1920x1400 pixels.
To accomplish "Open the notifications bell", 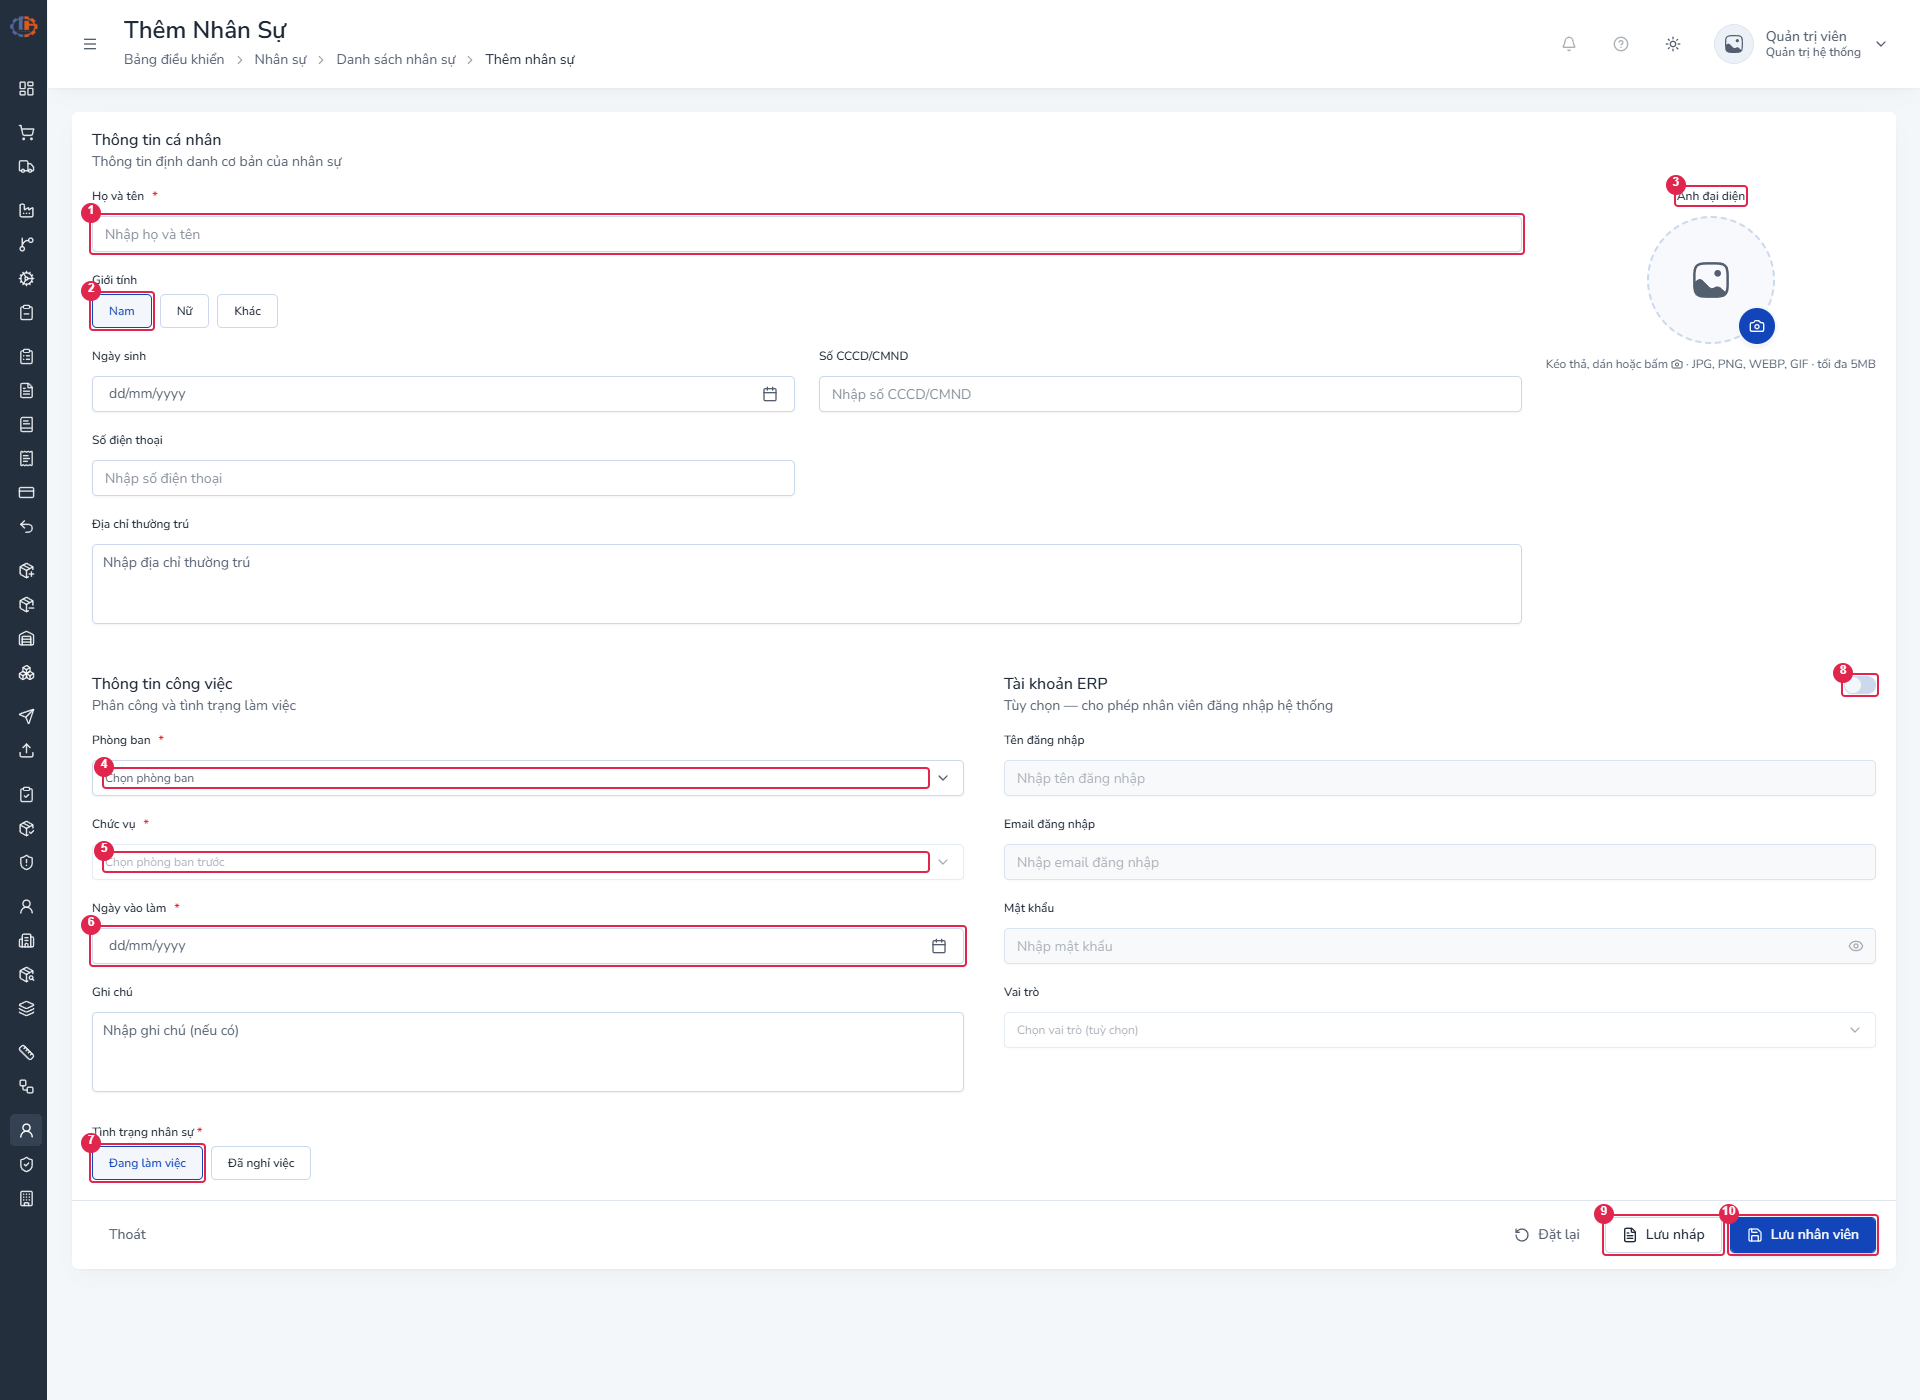I will coord(1569,44).
